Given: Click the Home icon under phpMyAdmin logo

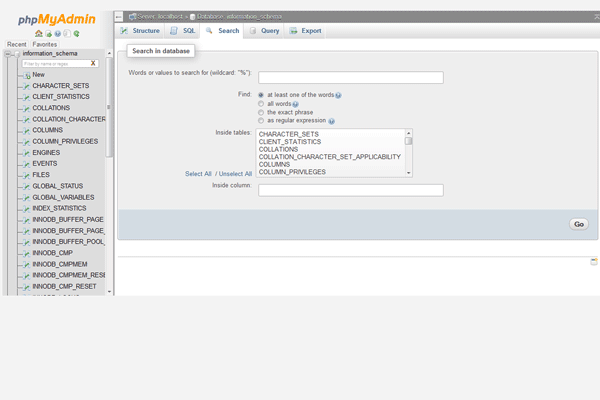Looking at the screenshot, I should point(38,34).
